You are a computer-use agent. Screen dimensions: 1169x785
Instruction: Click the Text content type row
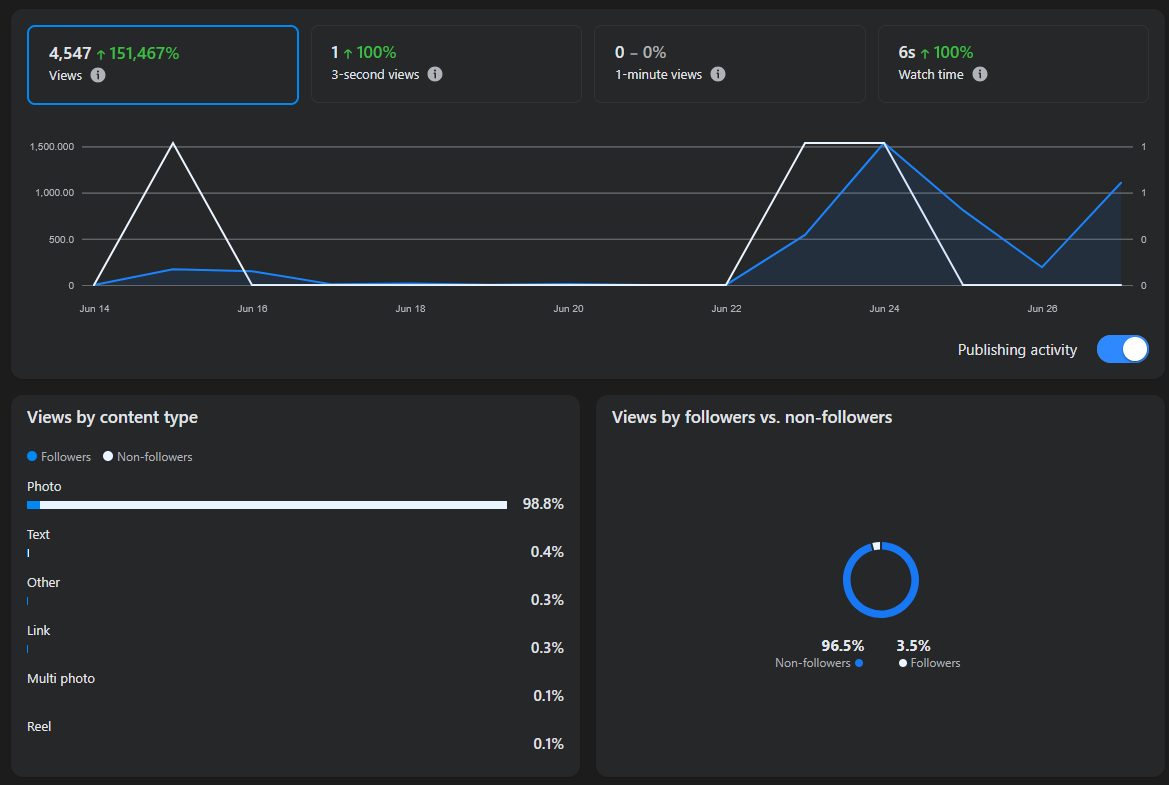295,543
